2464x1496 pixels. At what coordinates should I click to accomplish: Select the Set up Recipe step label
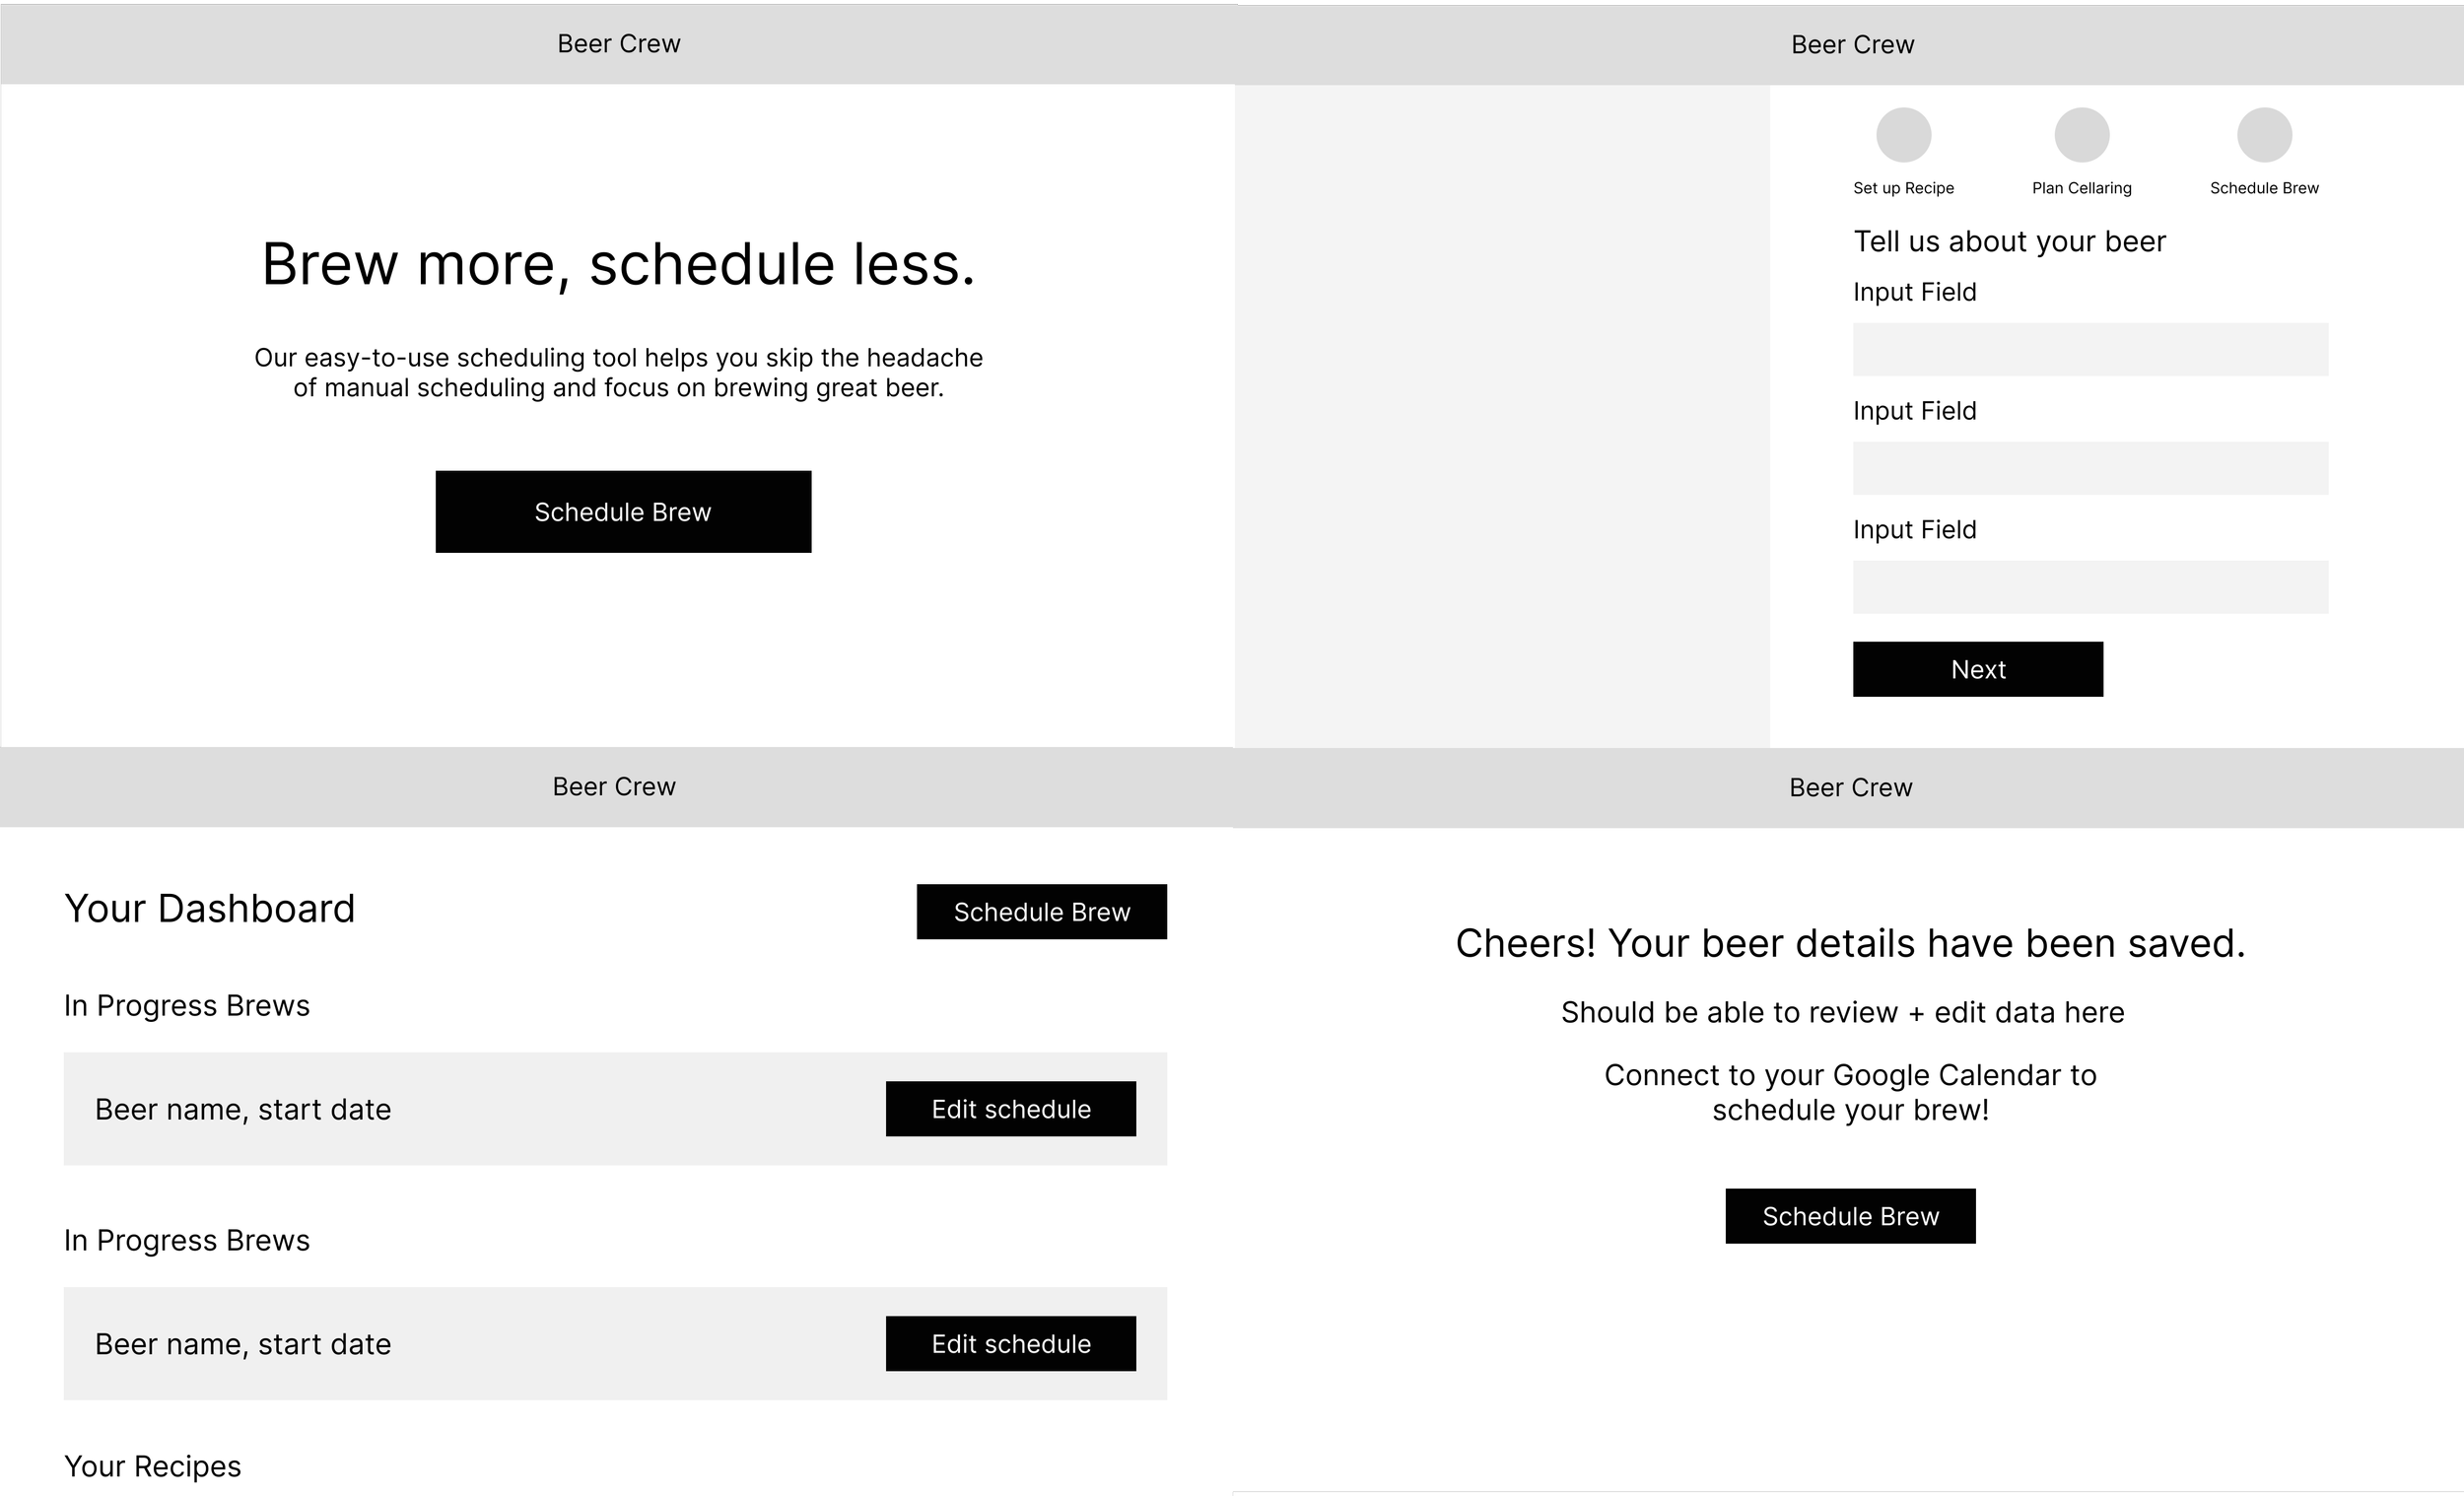[x=1903, y=188]
